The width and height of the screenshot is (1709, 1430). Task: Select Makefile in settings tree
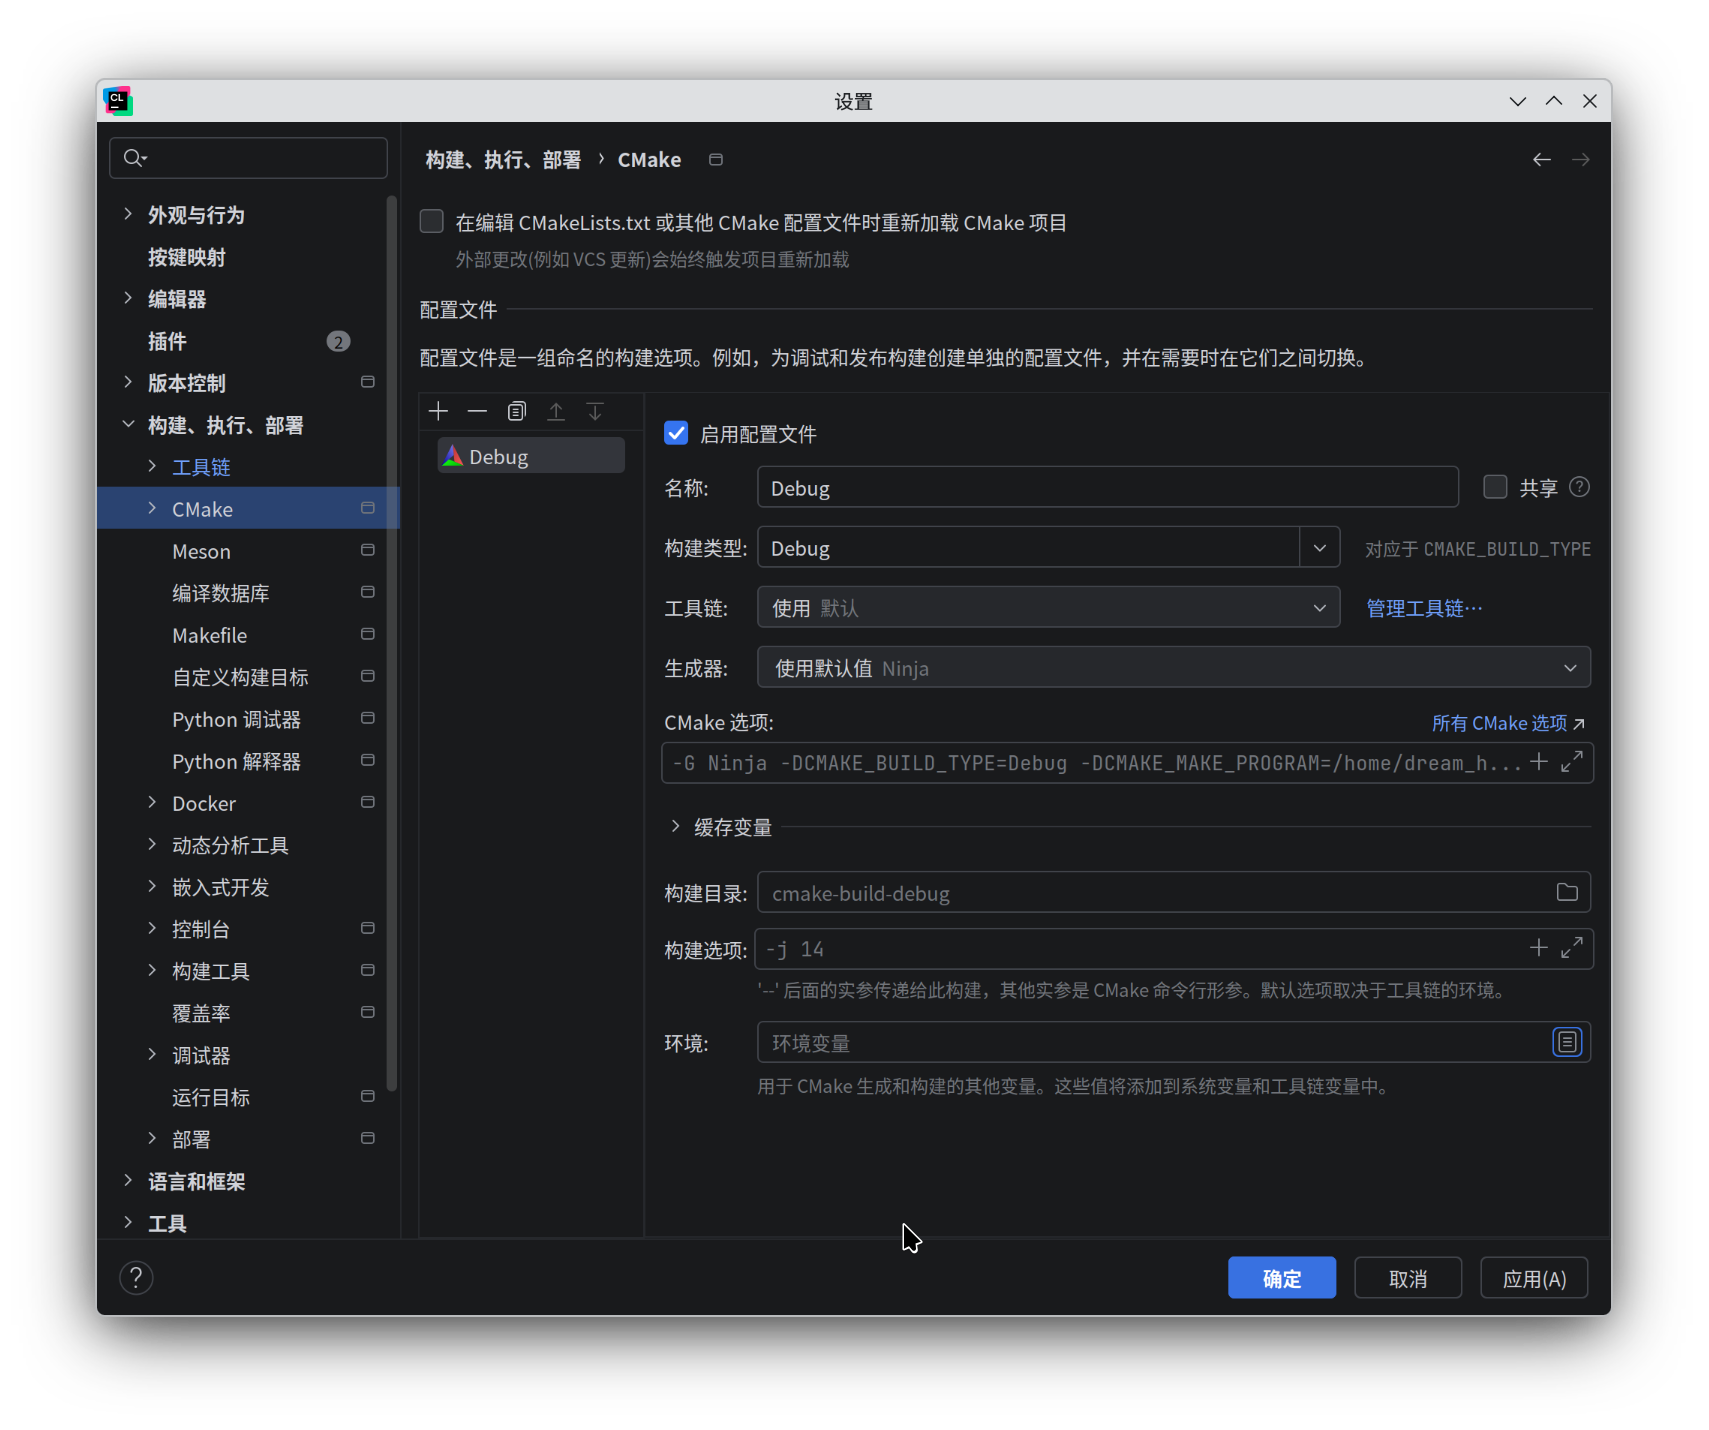coord(209,635)
